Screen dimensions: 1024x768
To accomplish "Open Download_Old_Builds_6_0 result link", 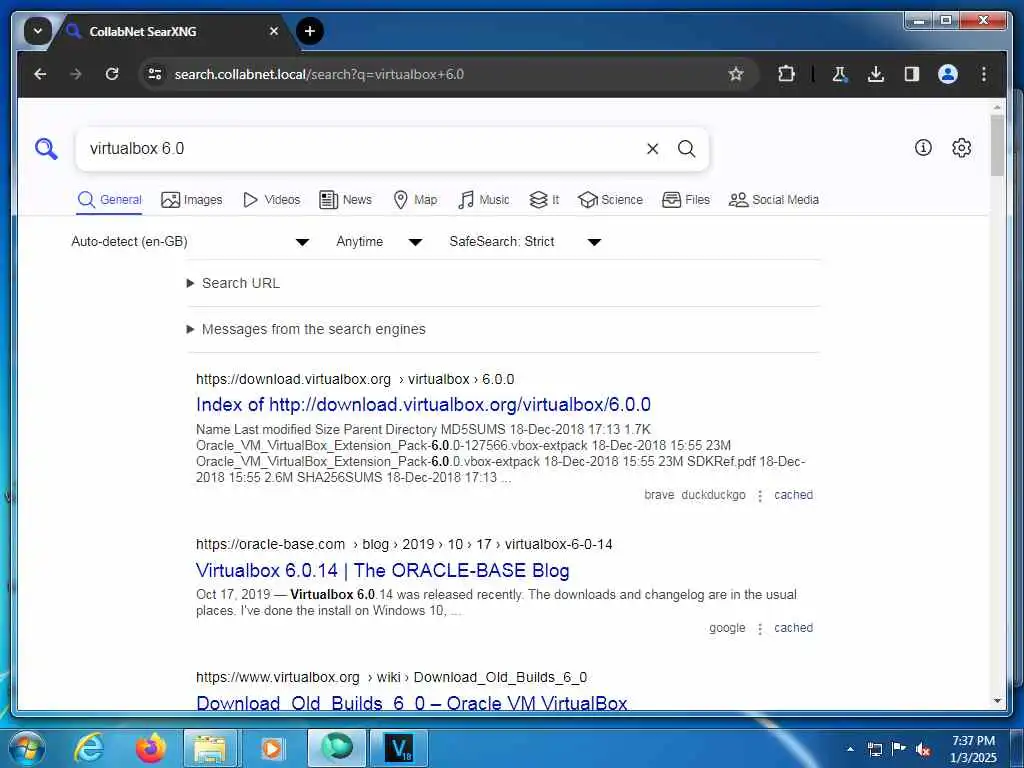I will point(411,703).
